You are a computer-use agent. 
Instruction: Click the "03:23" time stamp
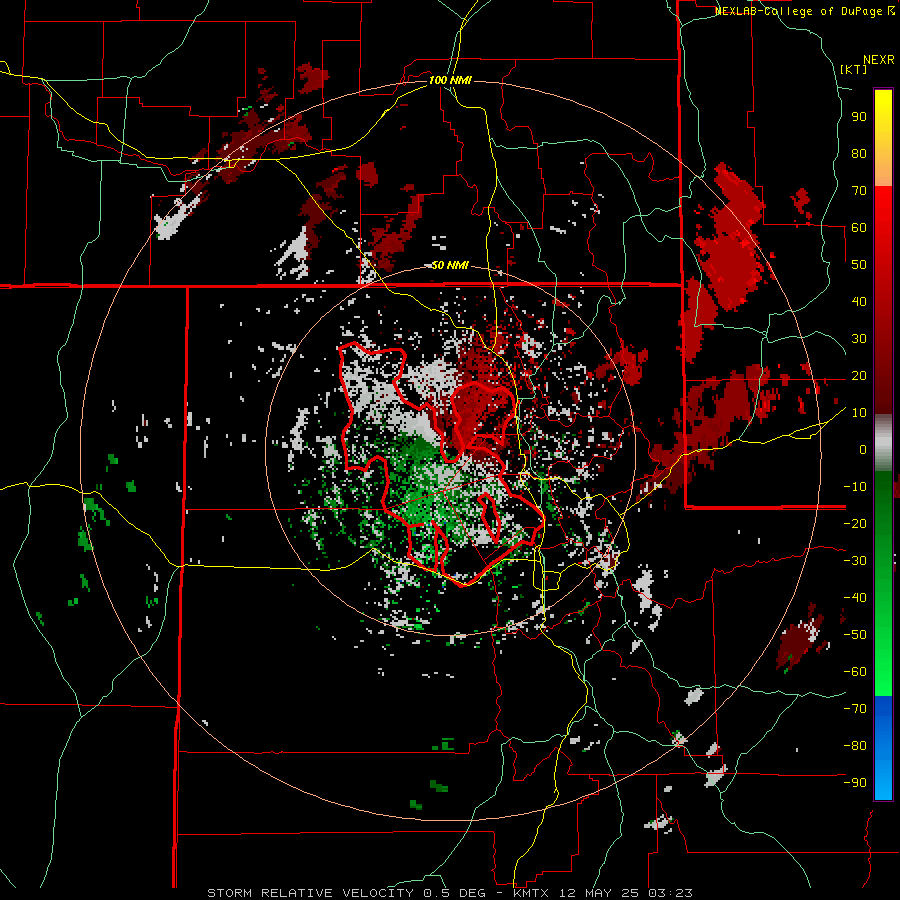point(669,893)
